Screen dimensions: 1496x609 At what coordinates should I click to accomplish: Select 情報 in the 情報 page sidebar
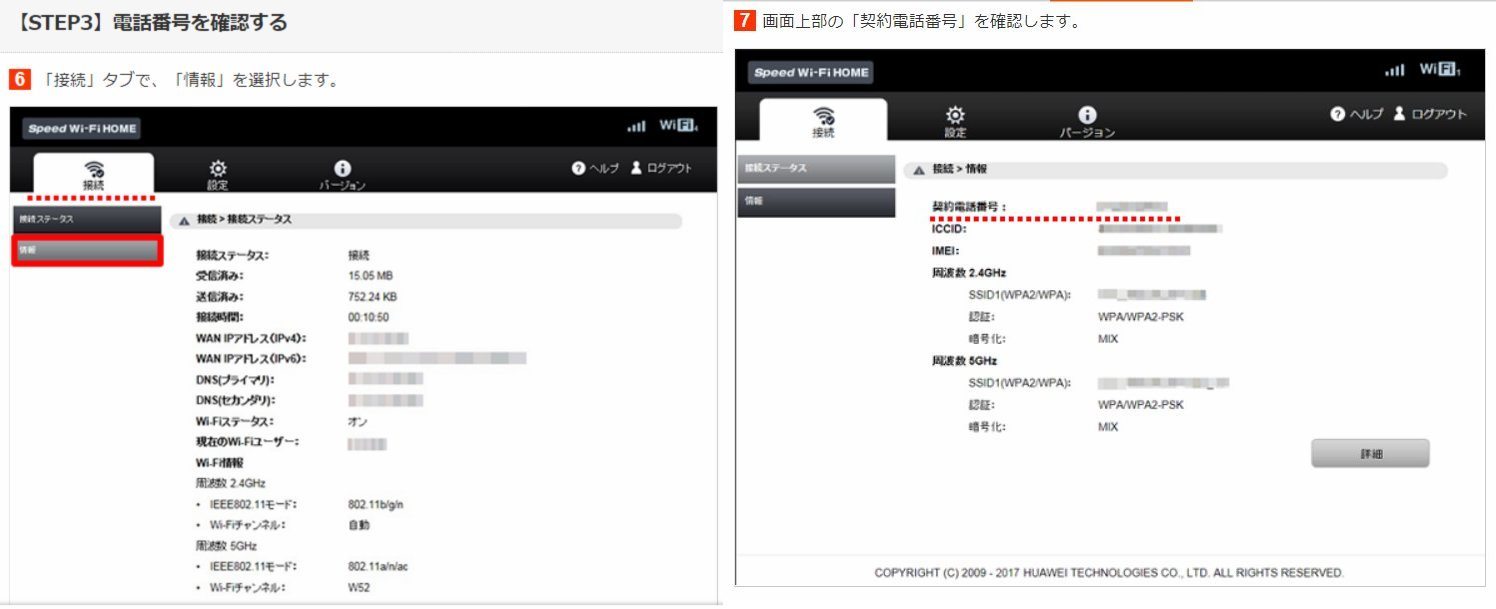(x=816, y=201)
